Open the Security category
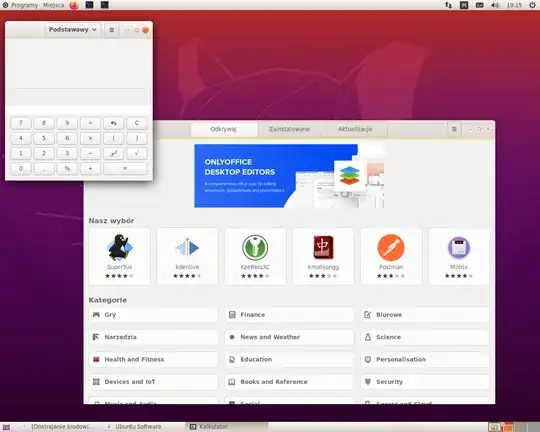This screenshot has height=432, width=540. pyautogui.click(x=425, y=382)
